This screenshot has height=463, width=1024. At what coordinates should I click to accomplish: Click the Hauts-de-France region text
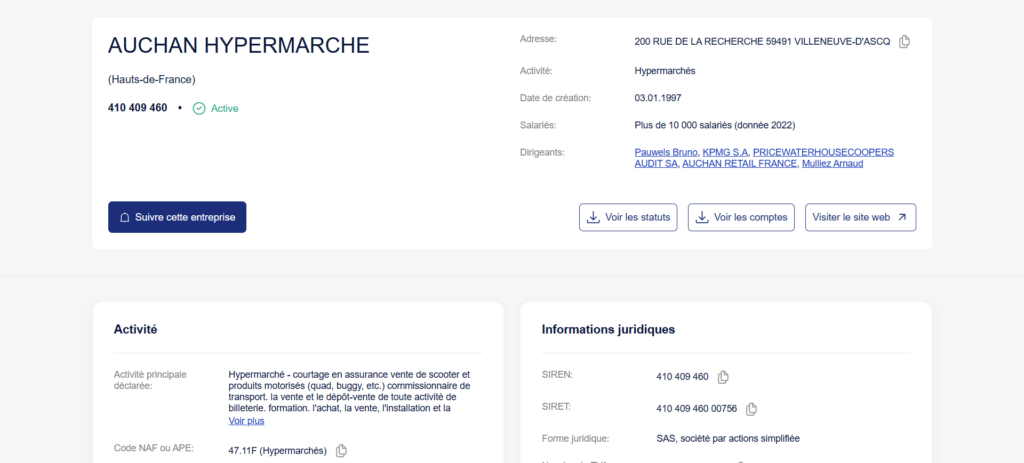point(152,80)
